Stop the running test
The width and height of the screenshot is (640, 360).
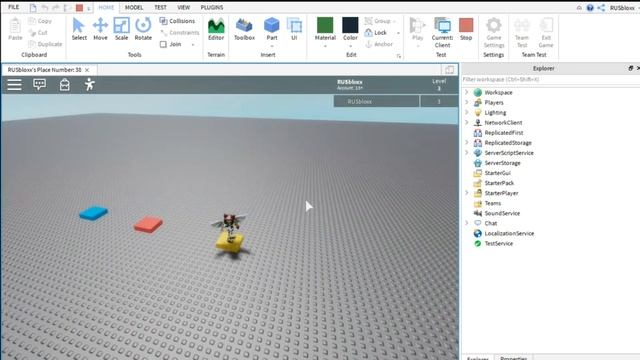(x=466, y=29)
